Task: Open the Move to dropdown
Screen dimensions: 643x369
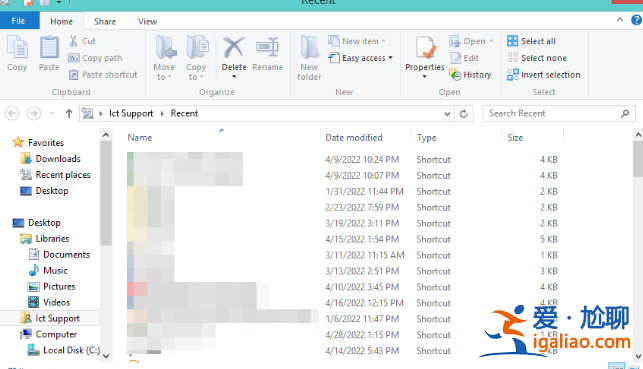Action: [x=164, y=58]
